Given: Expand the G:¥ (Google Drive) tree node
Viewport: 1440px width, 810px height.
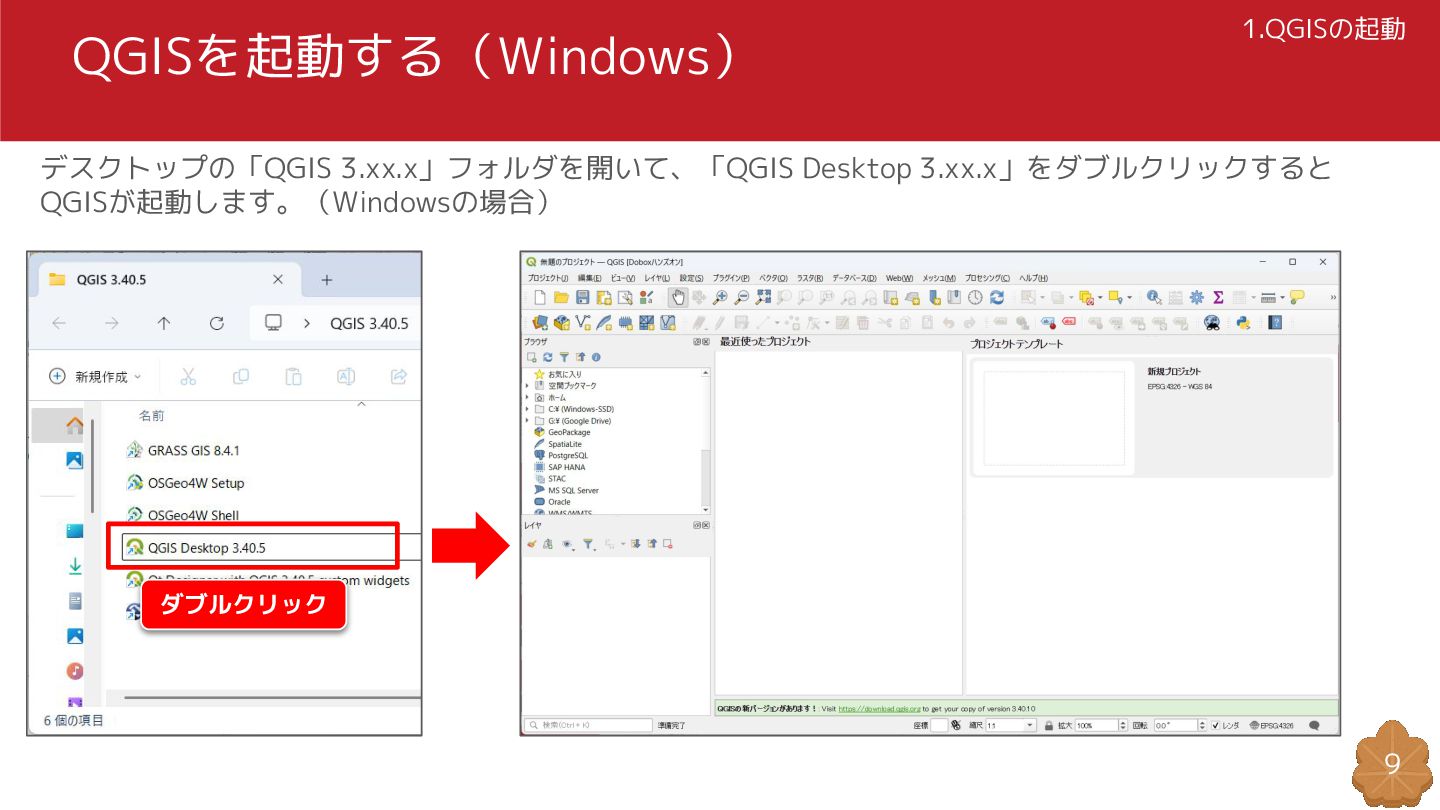Looking at the screenshot, I should pyautogui.click(x=527, y=421).
